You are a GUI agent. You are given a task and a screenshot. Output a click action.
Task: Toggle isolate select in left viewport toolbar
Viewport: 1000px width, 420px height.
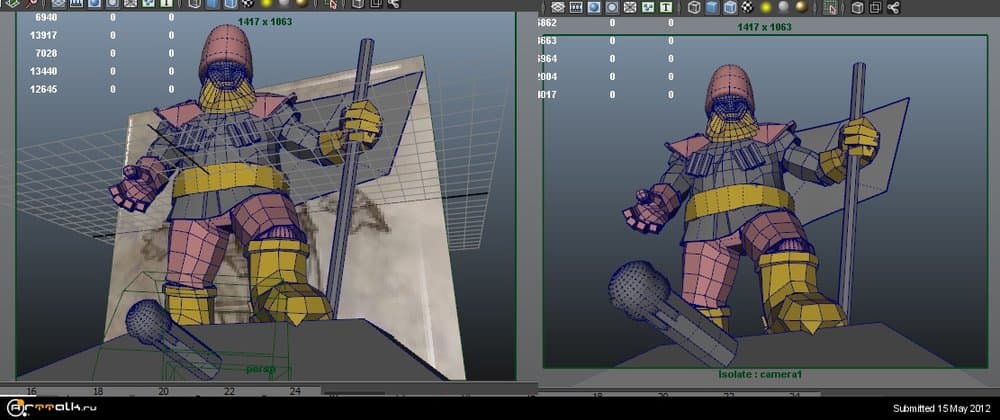pyautogui.click(x=329, y=4)
